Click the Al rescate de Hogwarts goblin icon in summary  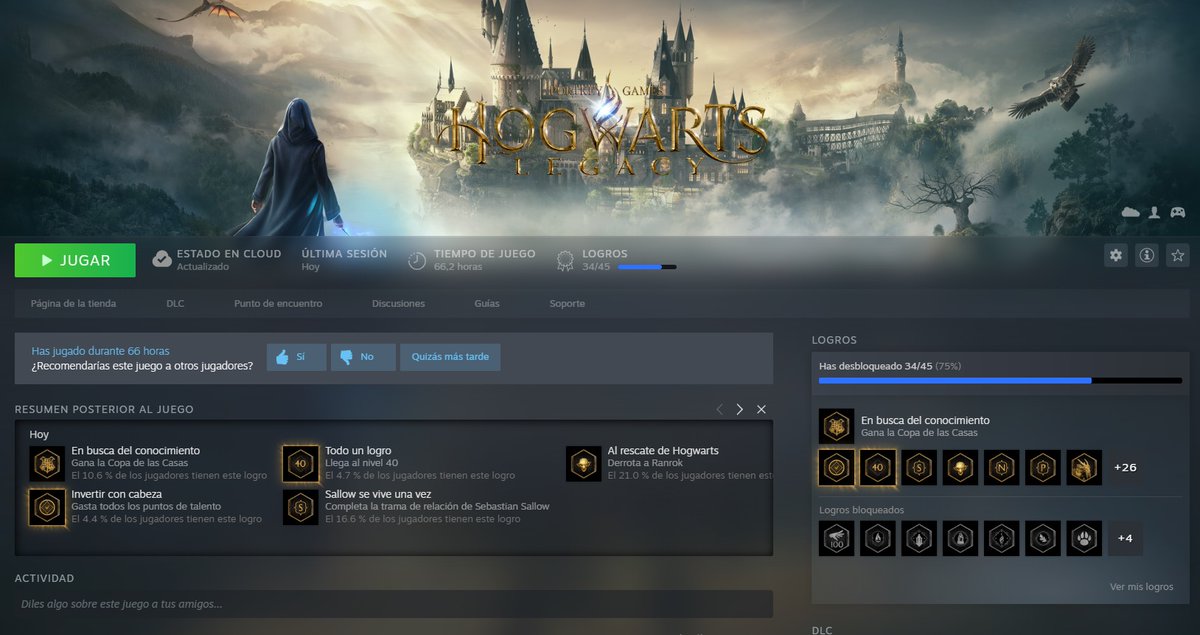point(583,463)
